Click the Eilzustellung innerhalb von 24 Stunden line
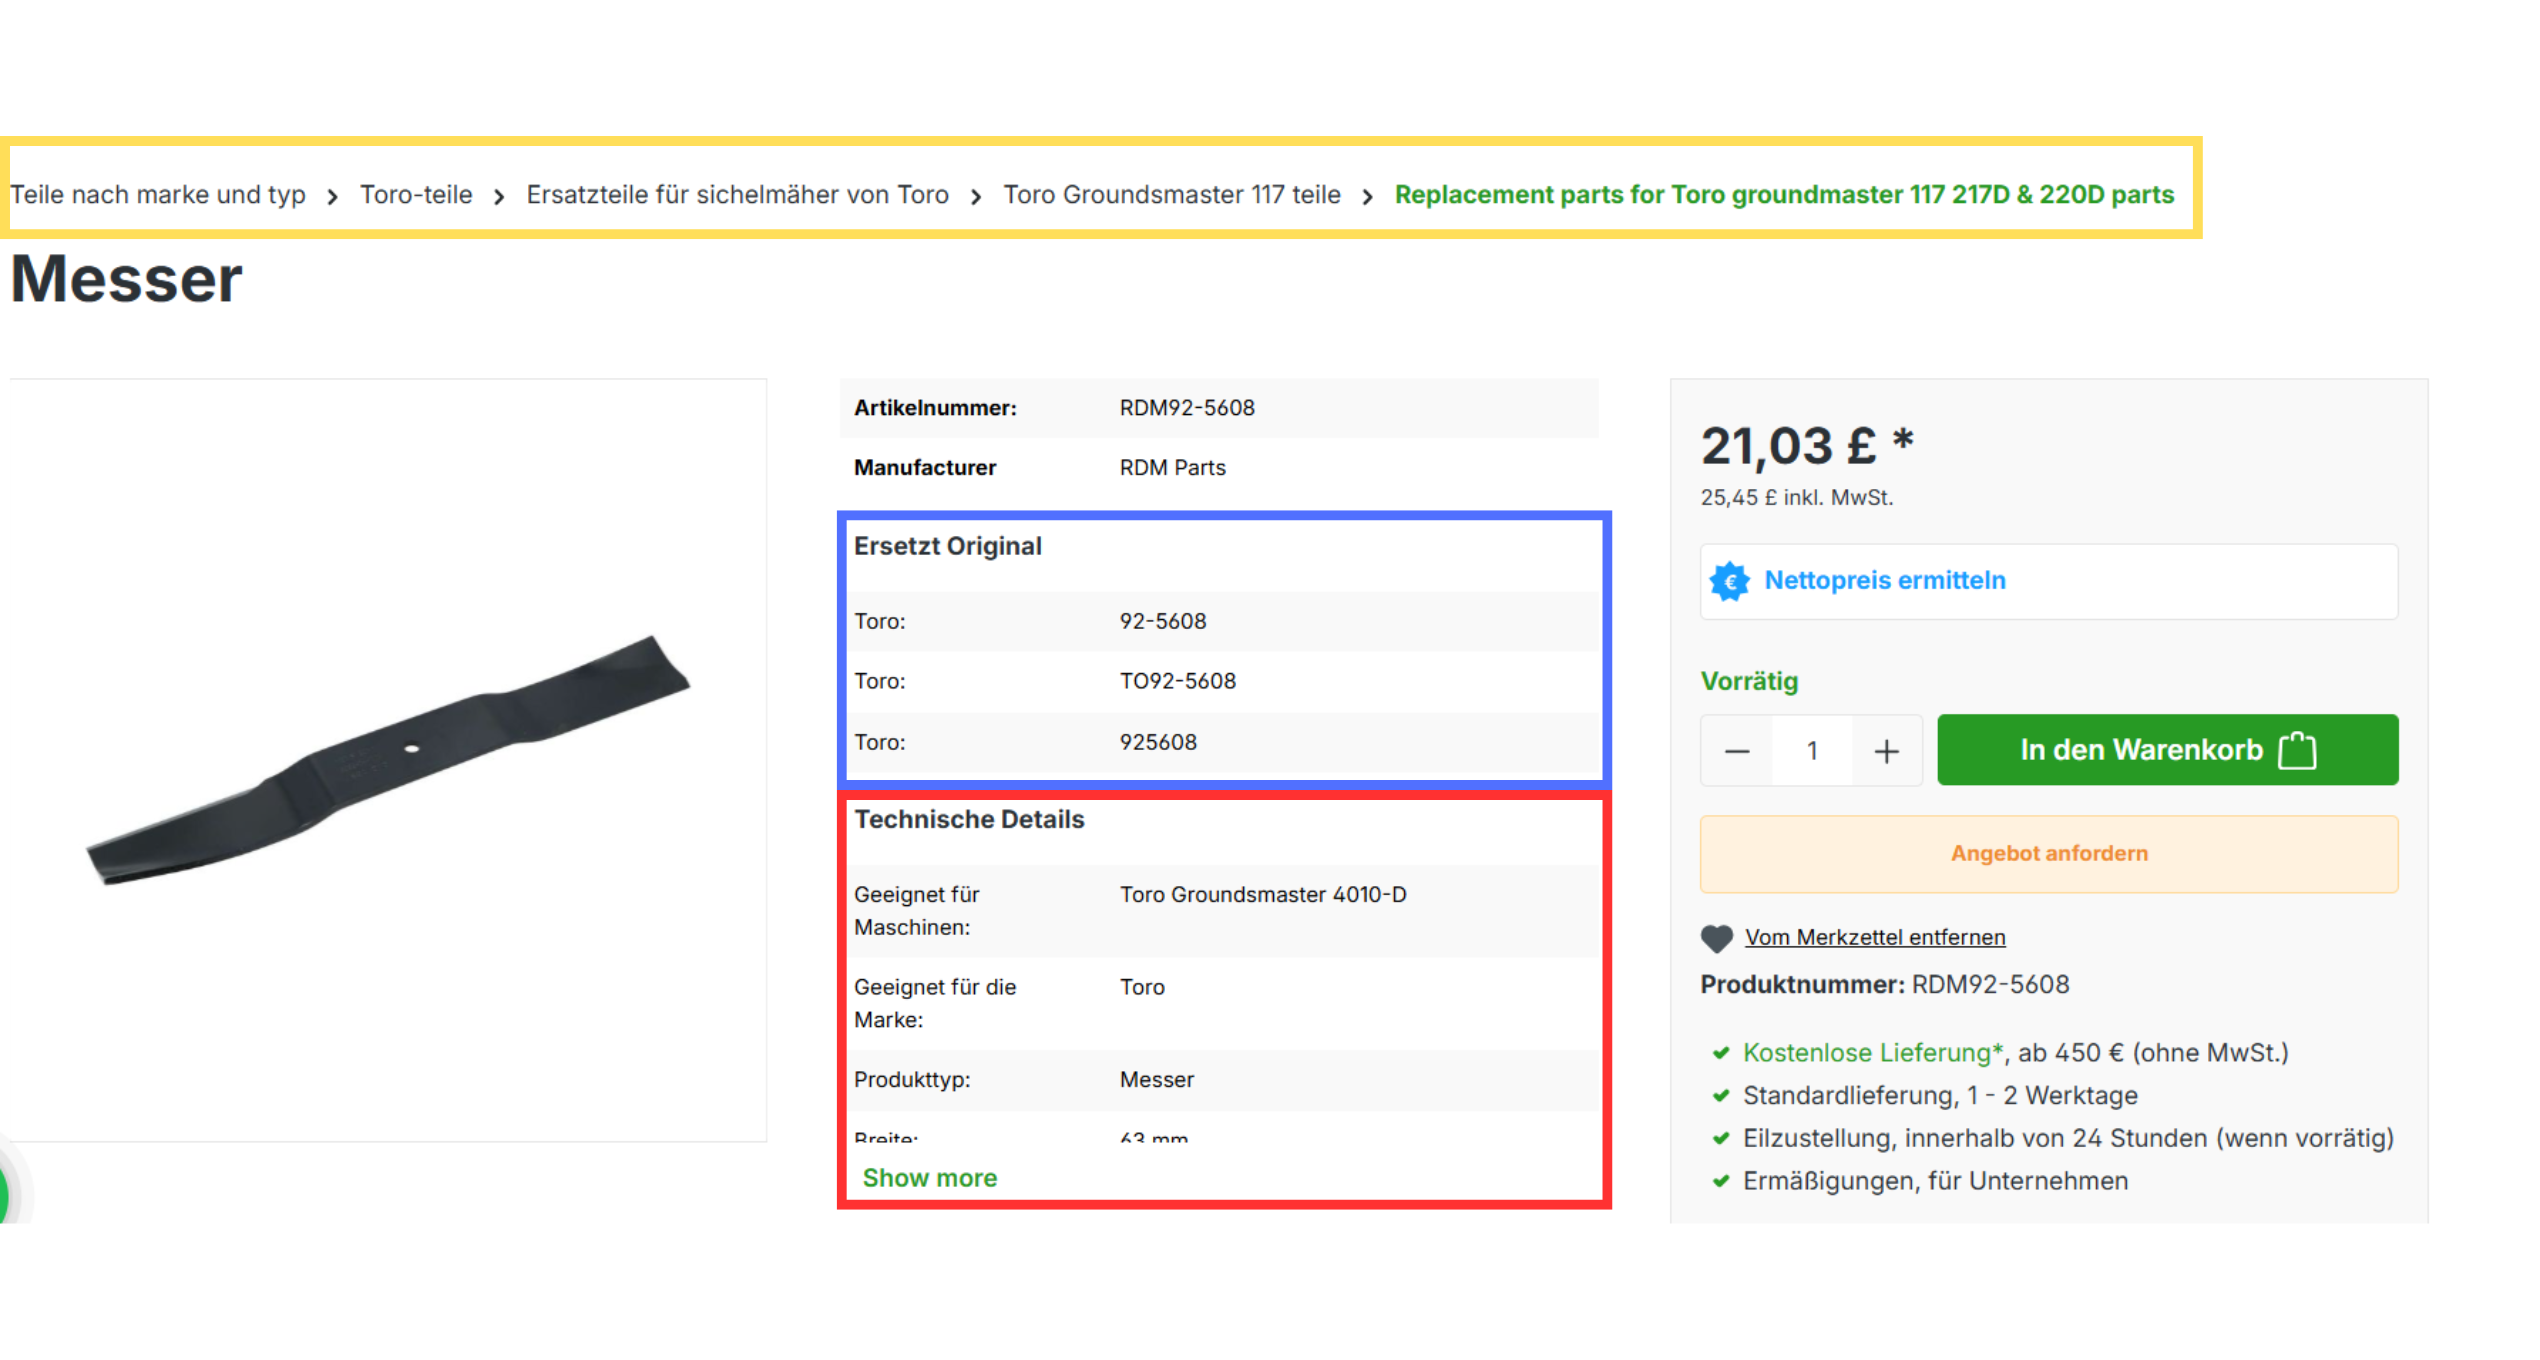The height and width of the screenshot is (1360, 2540). (x=2068, y=1138)
